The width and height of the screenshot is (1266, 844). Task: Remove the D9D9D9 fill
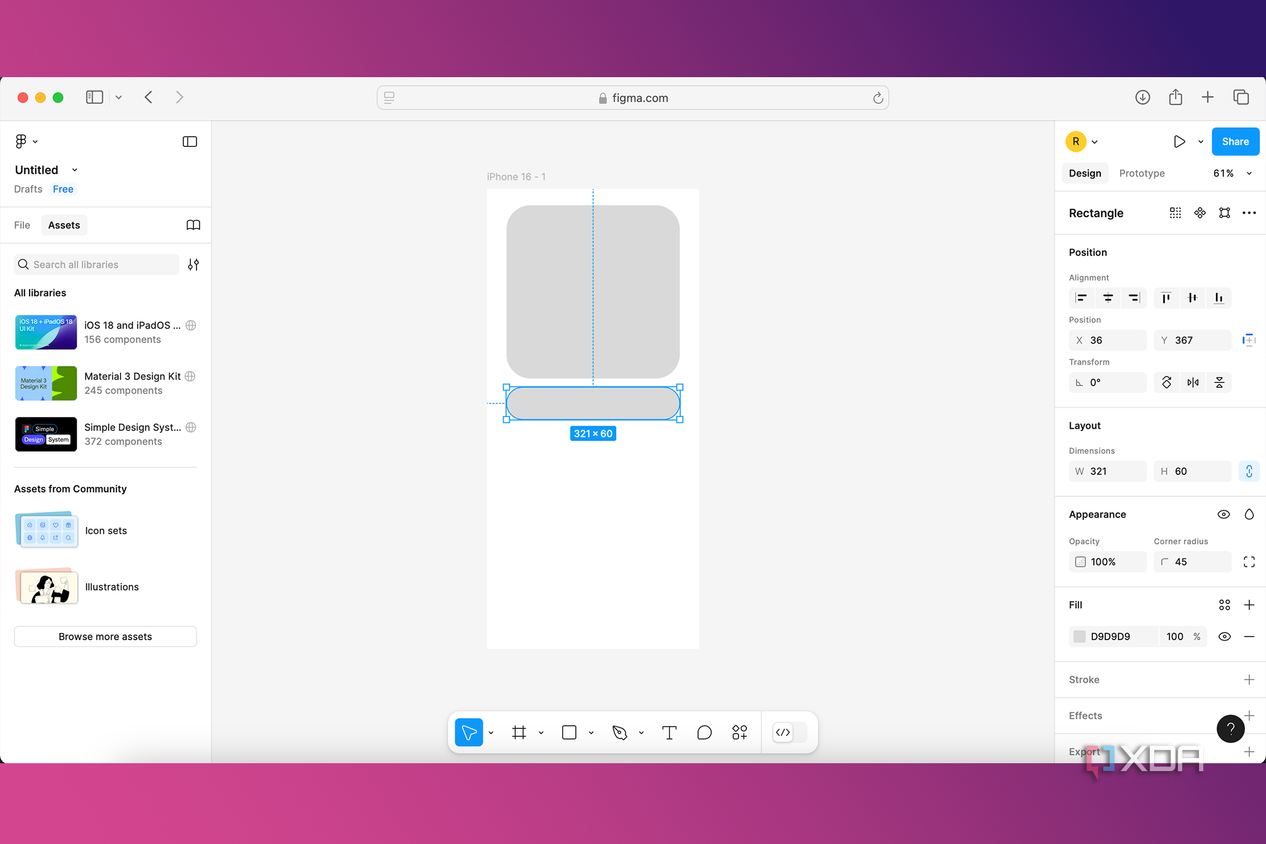click(1249, 636)
